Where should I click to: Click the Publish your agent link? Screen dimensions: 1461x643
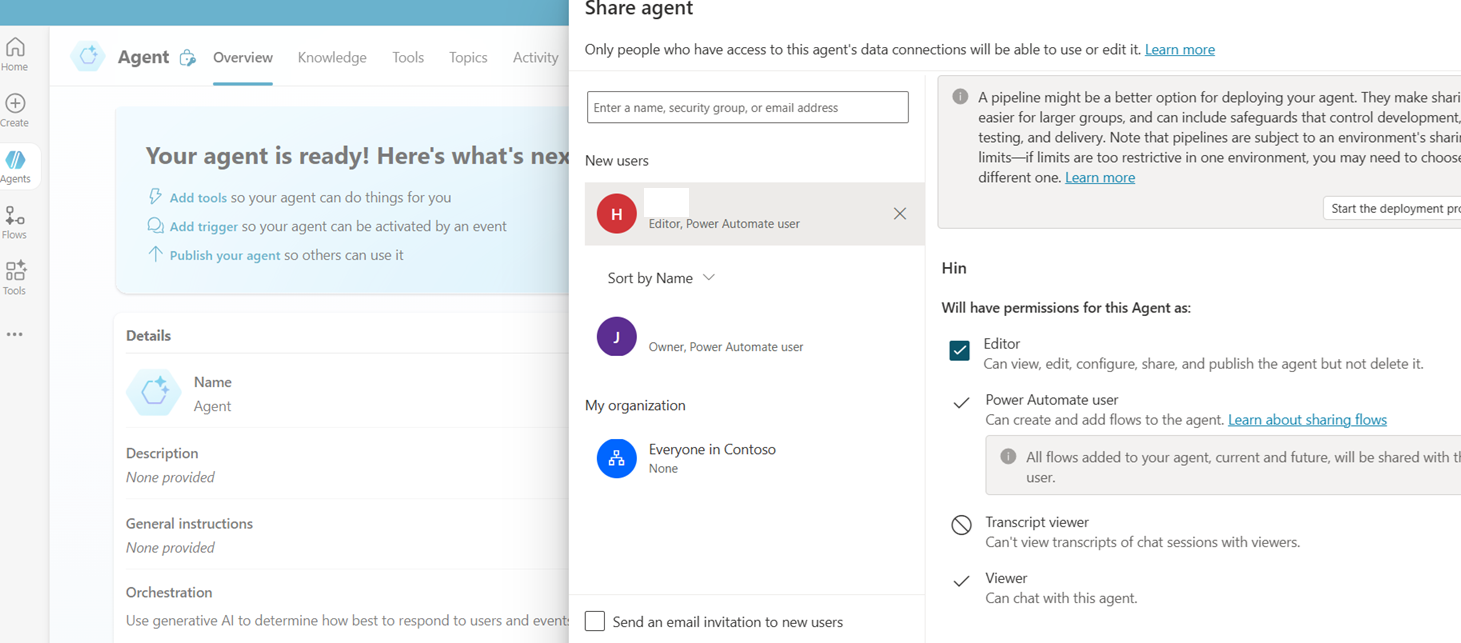(x=225, y=255)
